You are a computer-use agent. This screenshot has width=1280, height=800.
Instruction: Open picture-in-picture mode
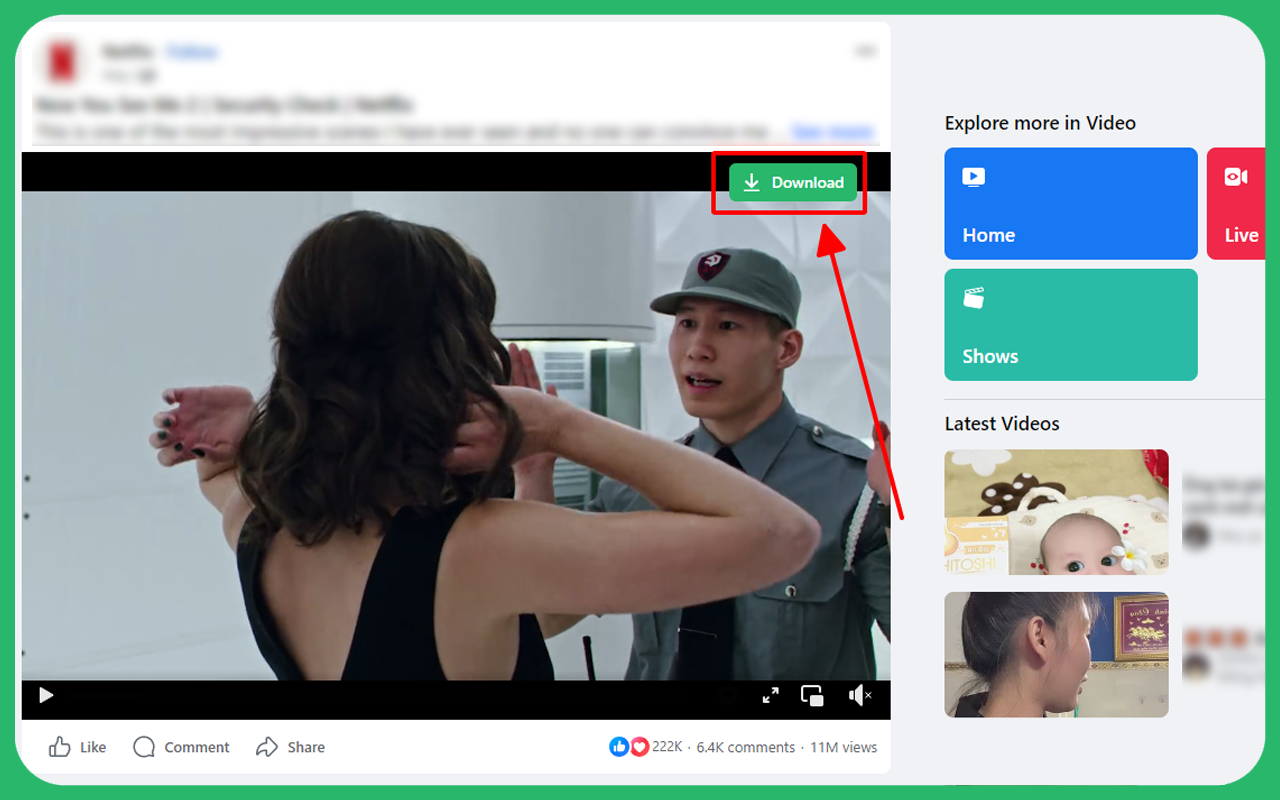point(812,695)
